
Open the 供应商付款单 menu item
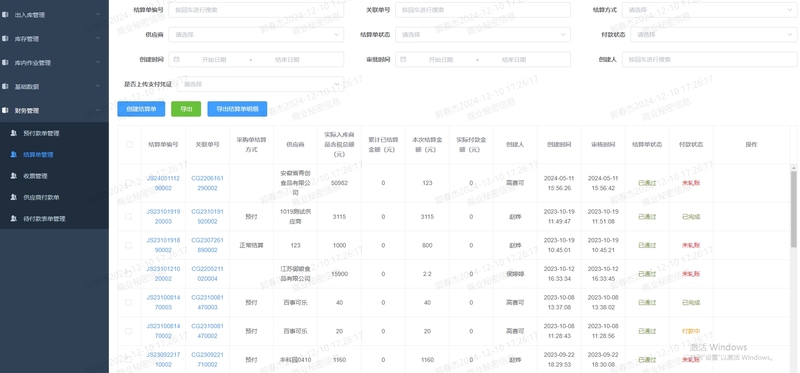[x=54, y=197]
